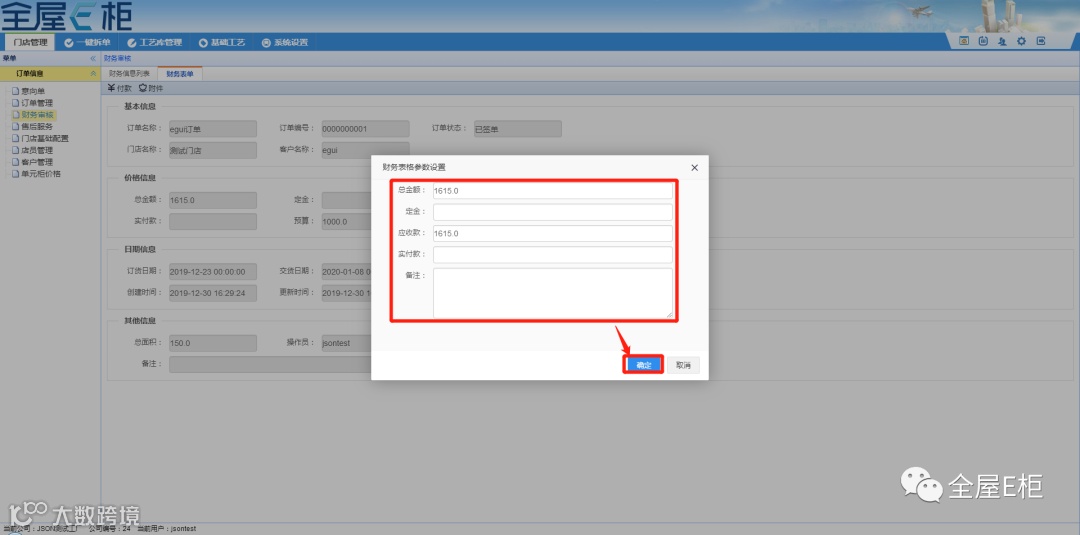Open 售后服务 in the tree

click(37, 127)
